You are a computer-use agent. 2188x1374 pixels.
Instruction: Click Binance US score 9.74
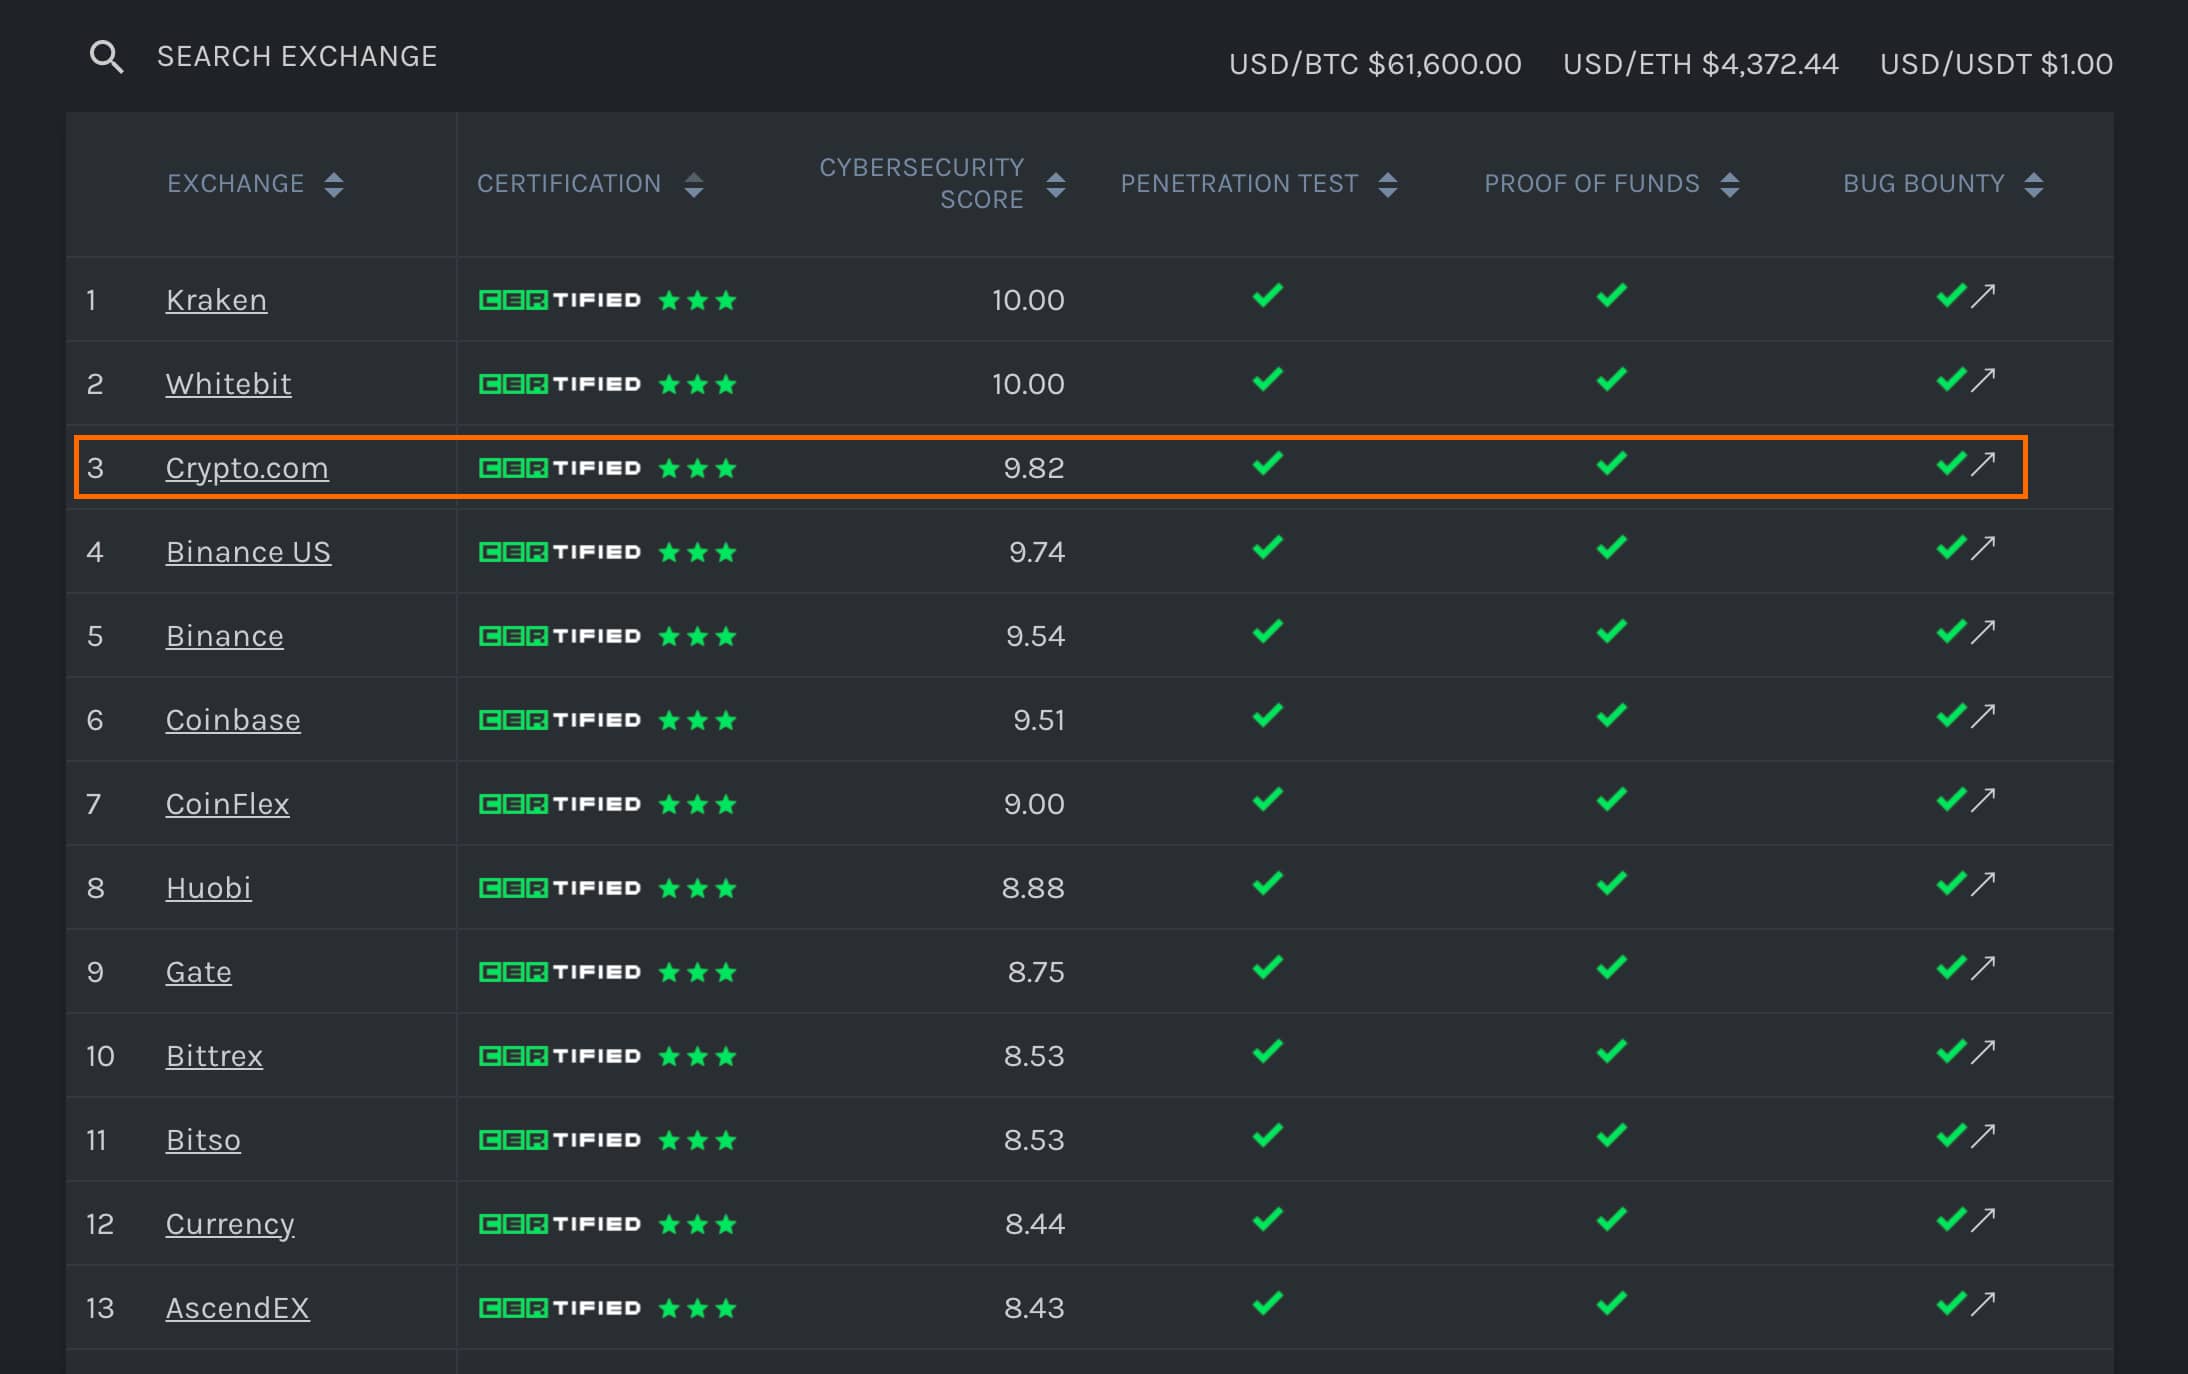pyautogui.click(x=1037, y=552)
